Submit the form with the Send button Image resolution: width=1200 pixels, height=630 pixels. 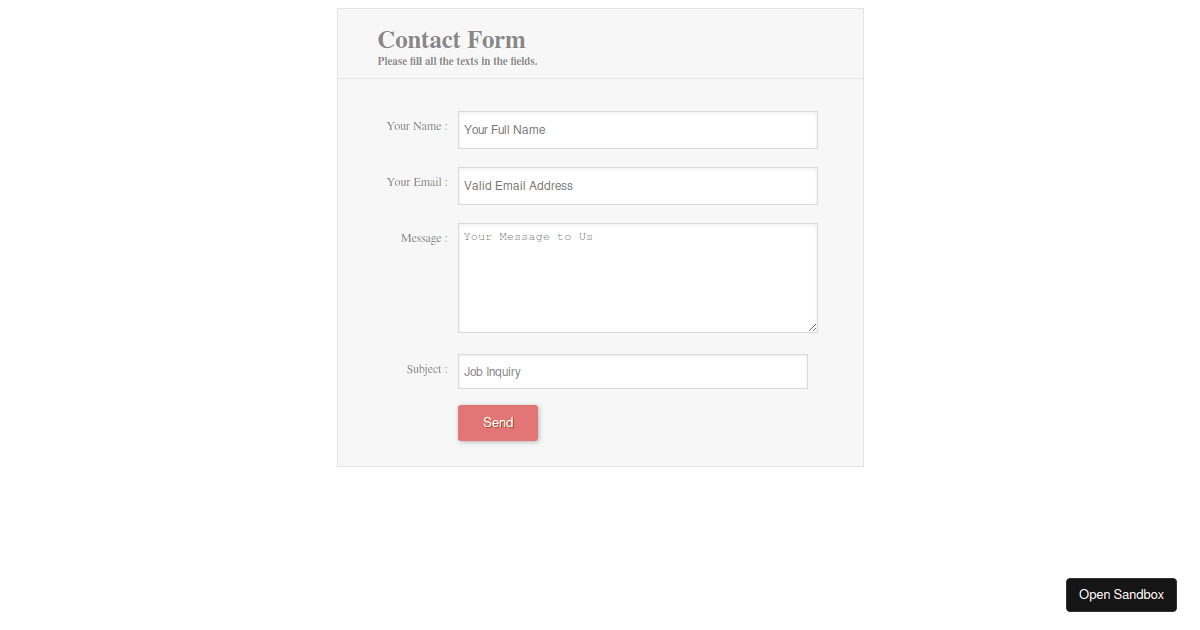[498, 423]
